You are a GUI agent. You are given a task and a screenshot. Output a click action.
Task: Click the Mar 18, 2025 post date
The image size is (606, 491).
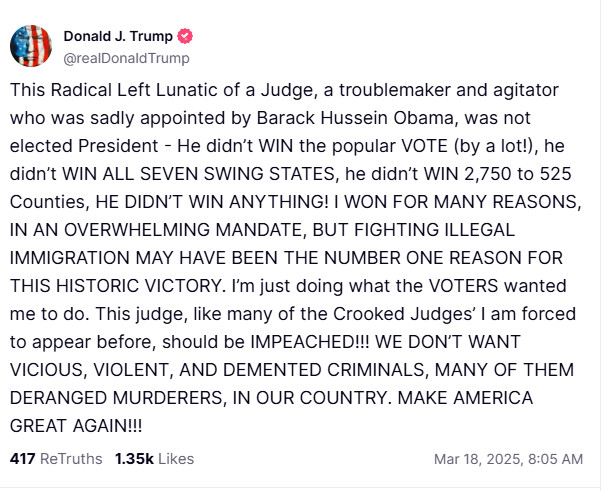coord(477,459)
